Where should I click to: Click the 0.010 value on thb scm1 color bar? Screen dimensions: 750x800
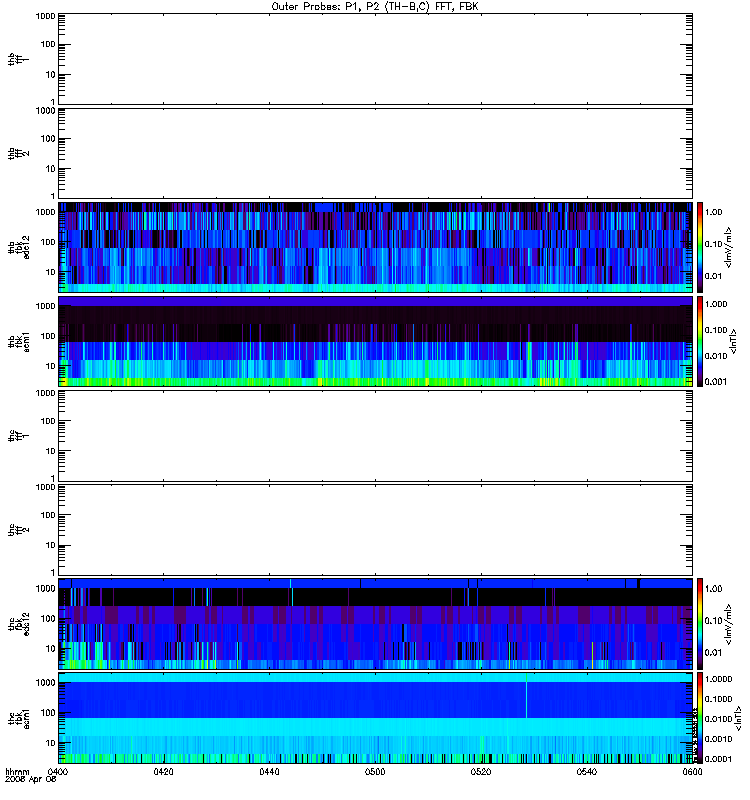click(716, 356)
